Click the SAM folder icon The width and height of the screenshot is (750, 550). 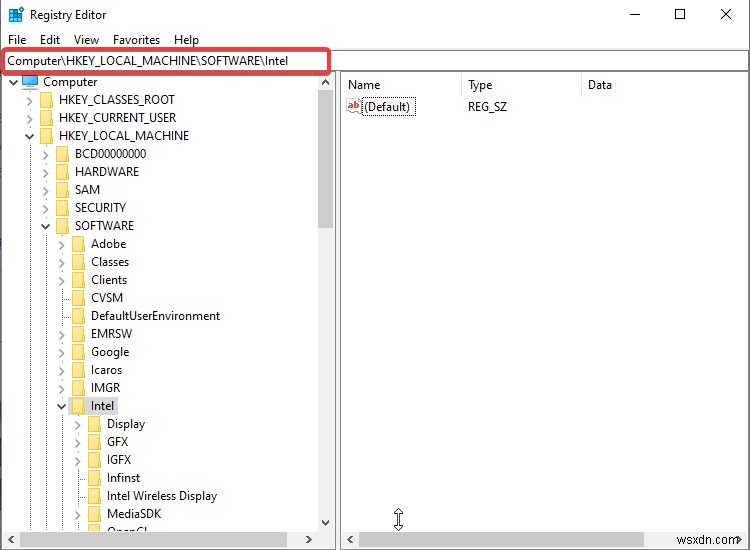62,190
